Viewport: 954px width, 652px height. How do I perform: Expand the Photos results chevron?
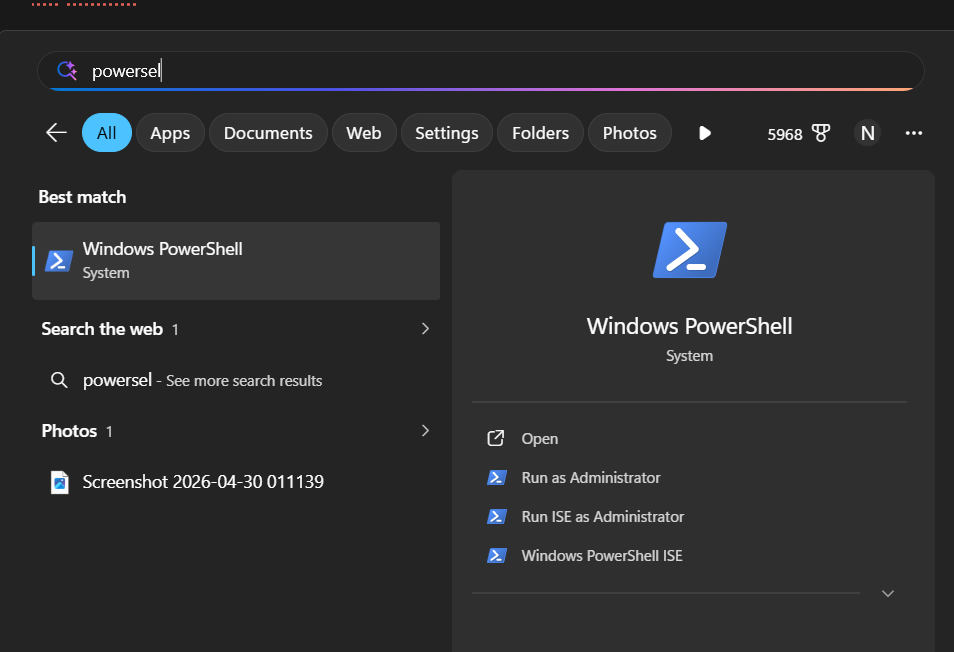[425, 431]
